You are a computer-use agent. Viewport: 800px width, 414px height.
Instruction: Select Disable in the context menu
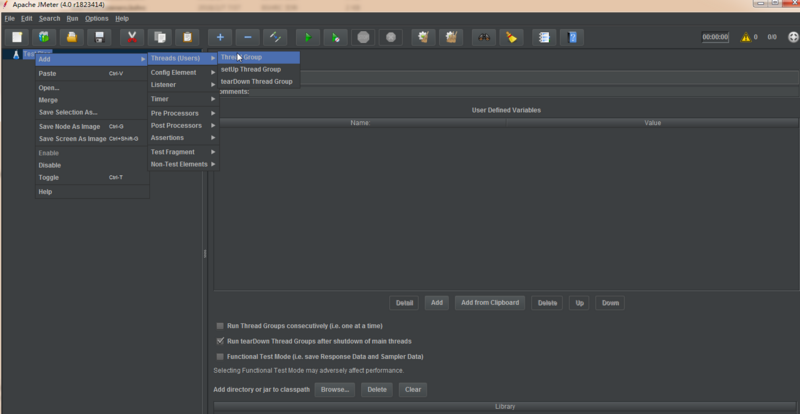point(92,165)
